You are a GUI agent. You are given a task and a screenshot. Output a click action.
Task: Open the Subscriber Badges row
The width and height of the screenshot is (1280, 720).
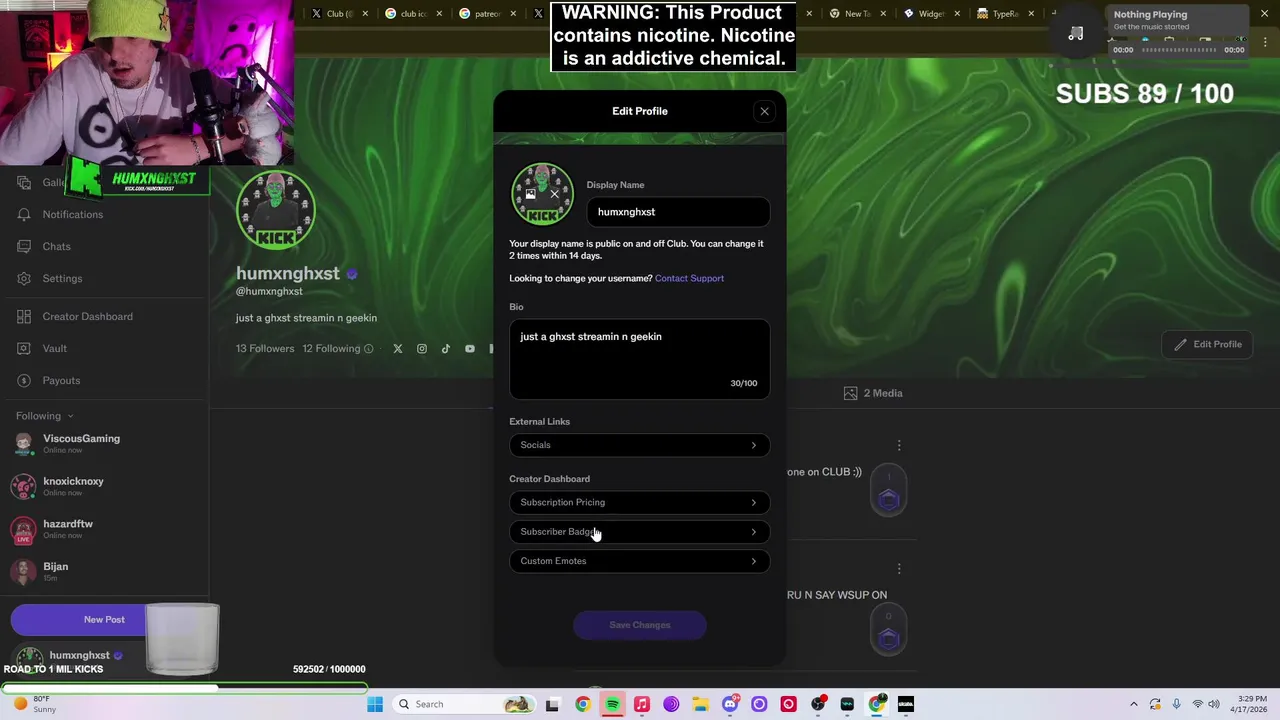tap(640, 532)
